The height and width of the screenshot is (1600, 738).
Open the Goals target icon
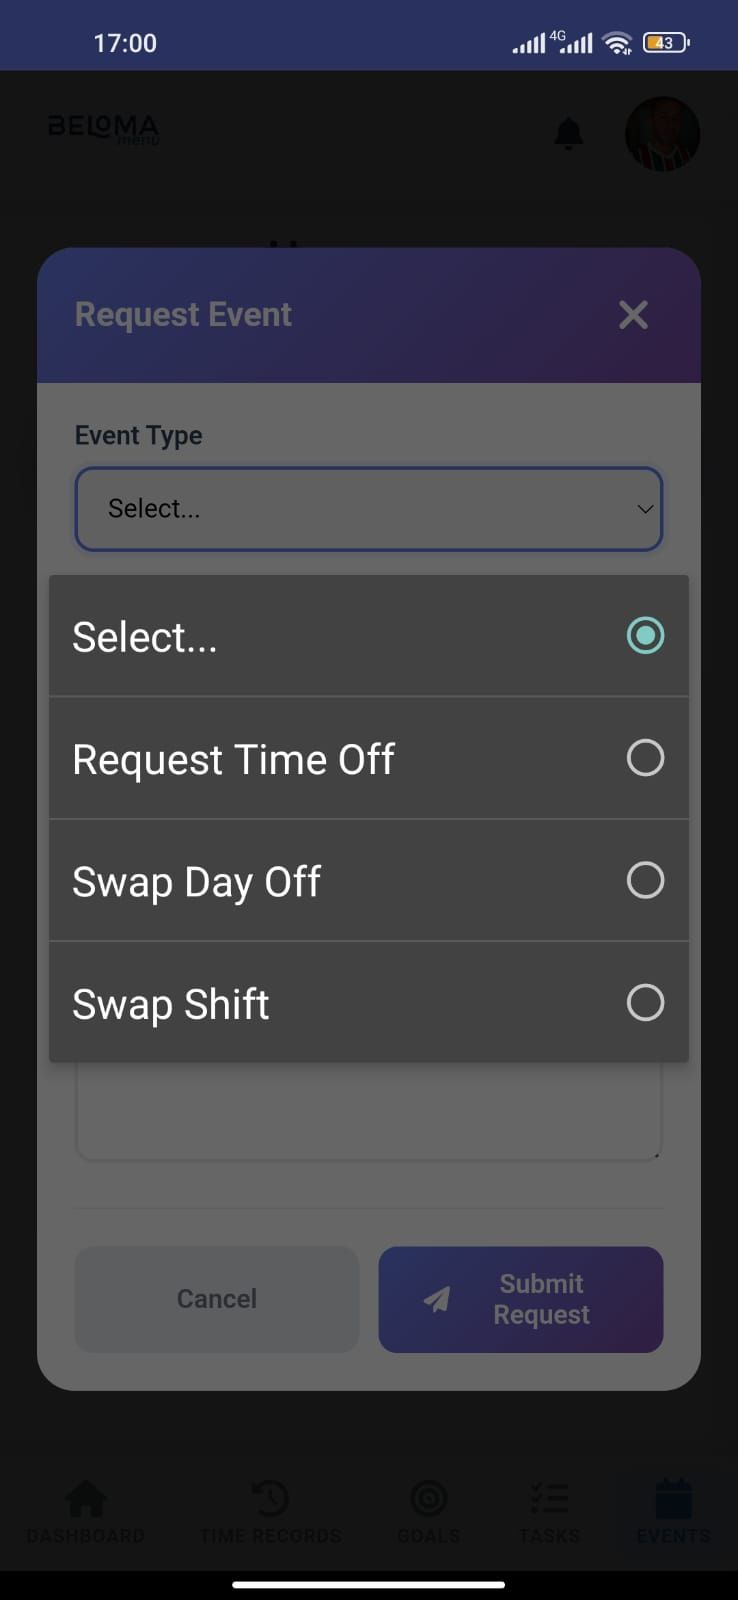click(429, 1498)
